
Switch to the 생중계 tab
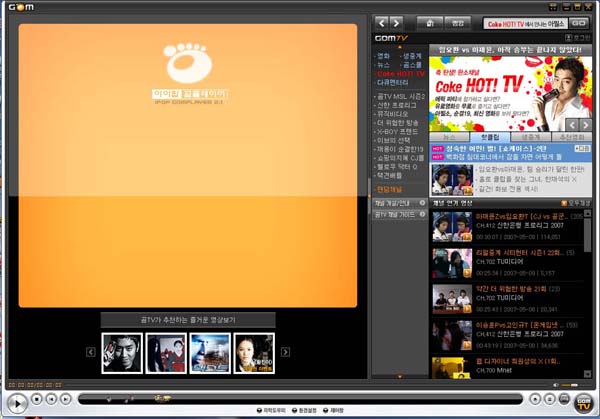pos(530,137)
